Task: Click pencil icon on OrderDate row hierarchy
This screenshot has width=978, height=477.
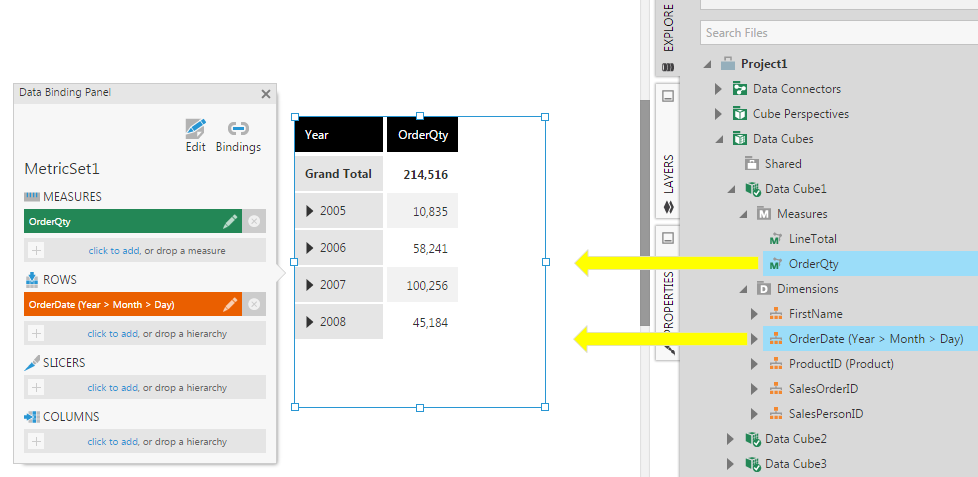Action: click(x=230, y=304)
